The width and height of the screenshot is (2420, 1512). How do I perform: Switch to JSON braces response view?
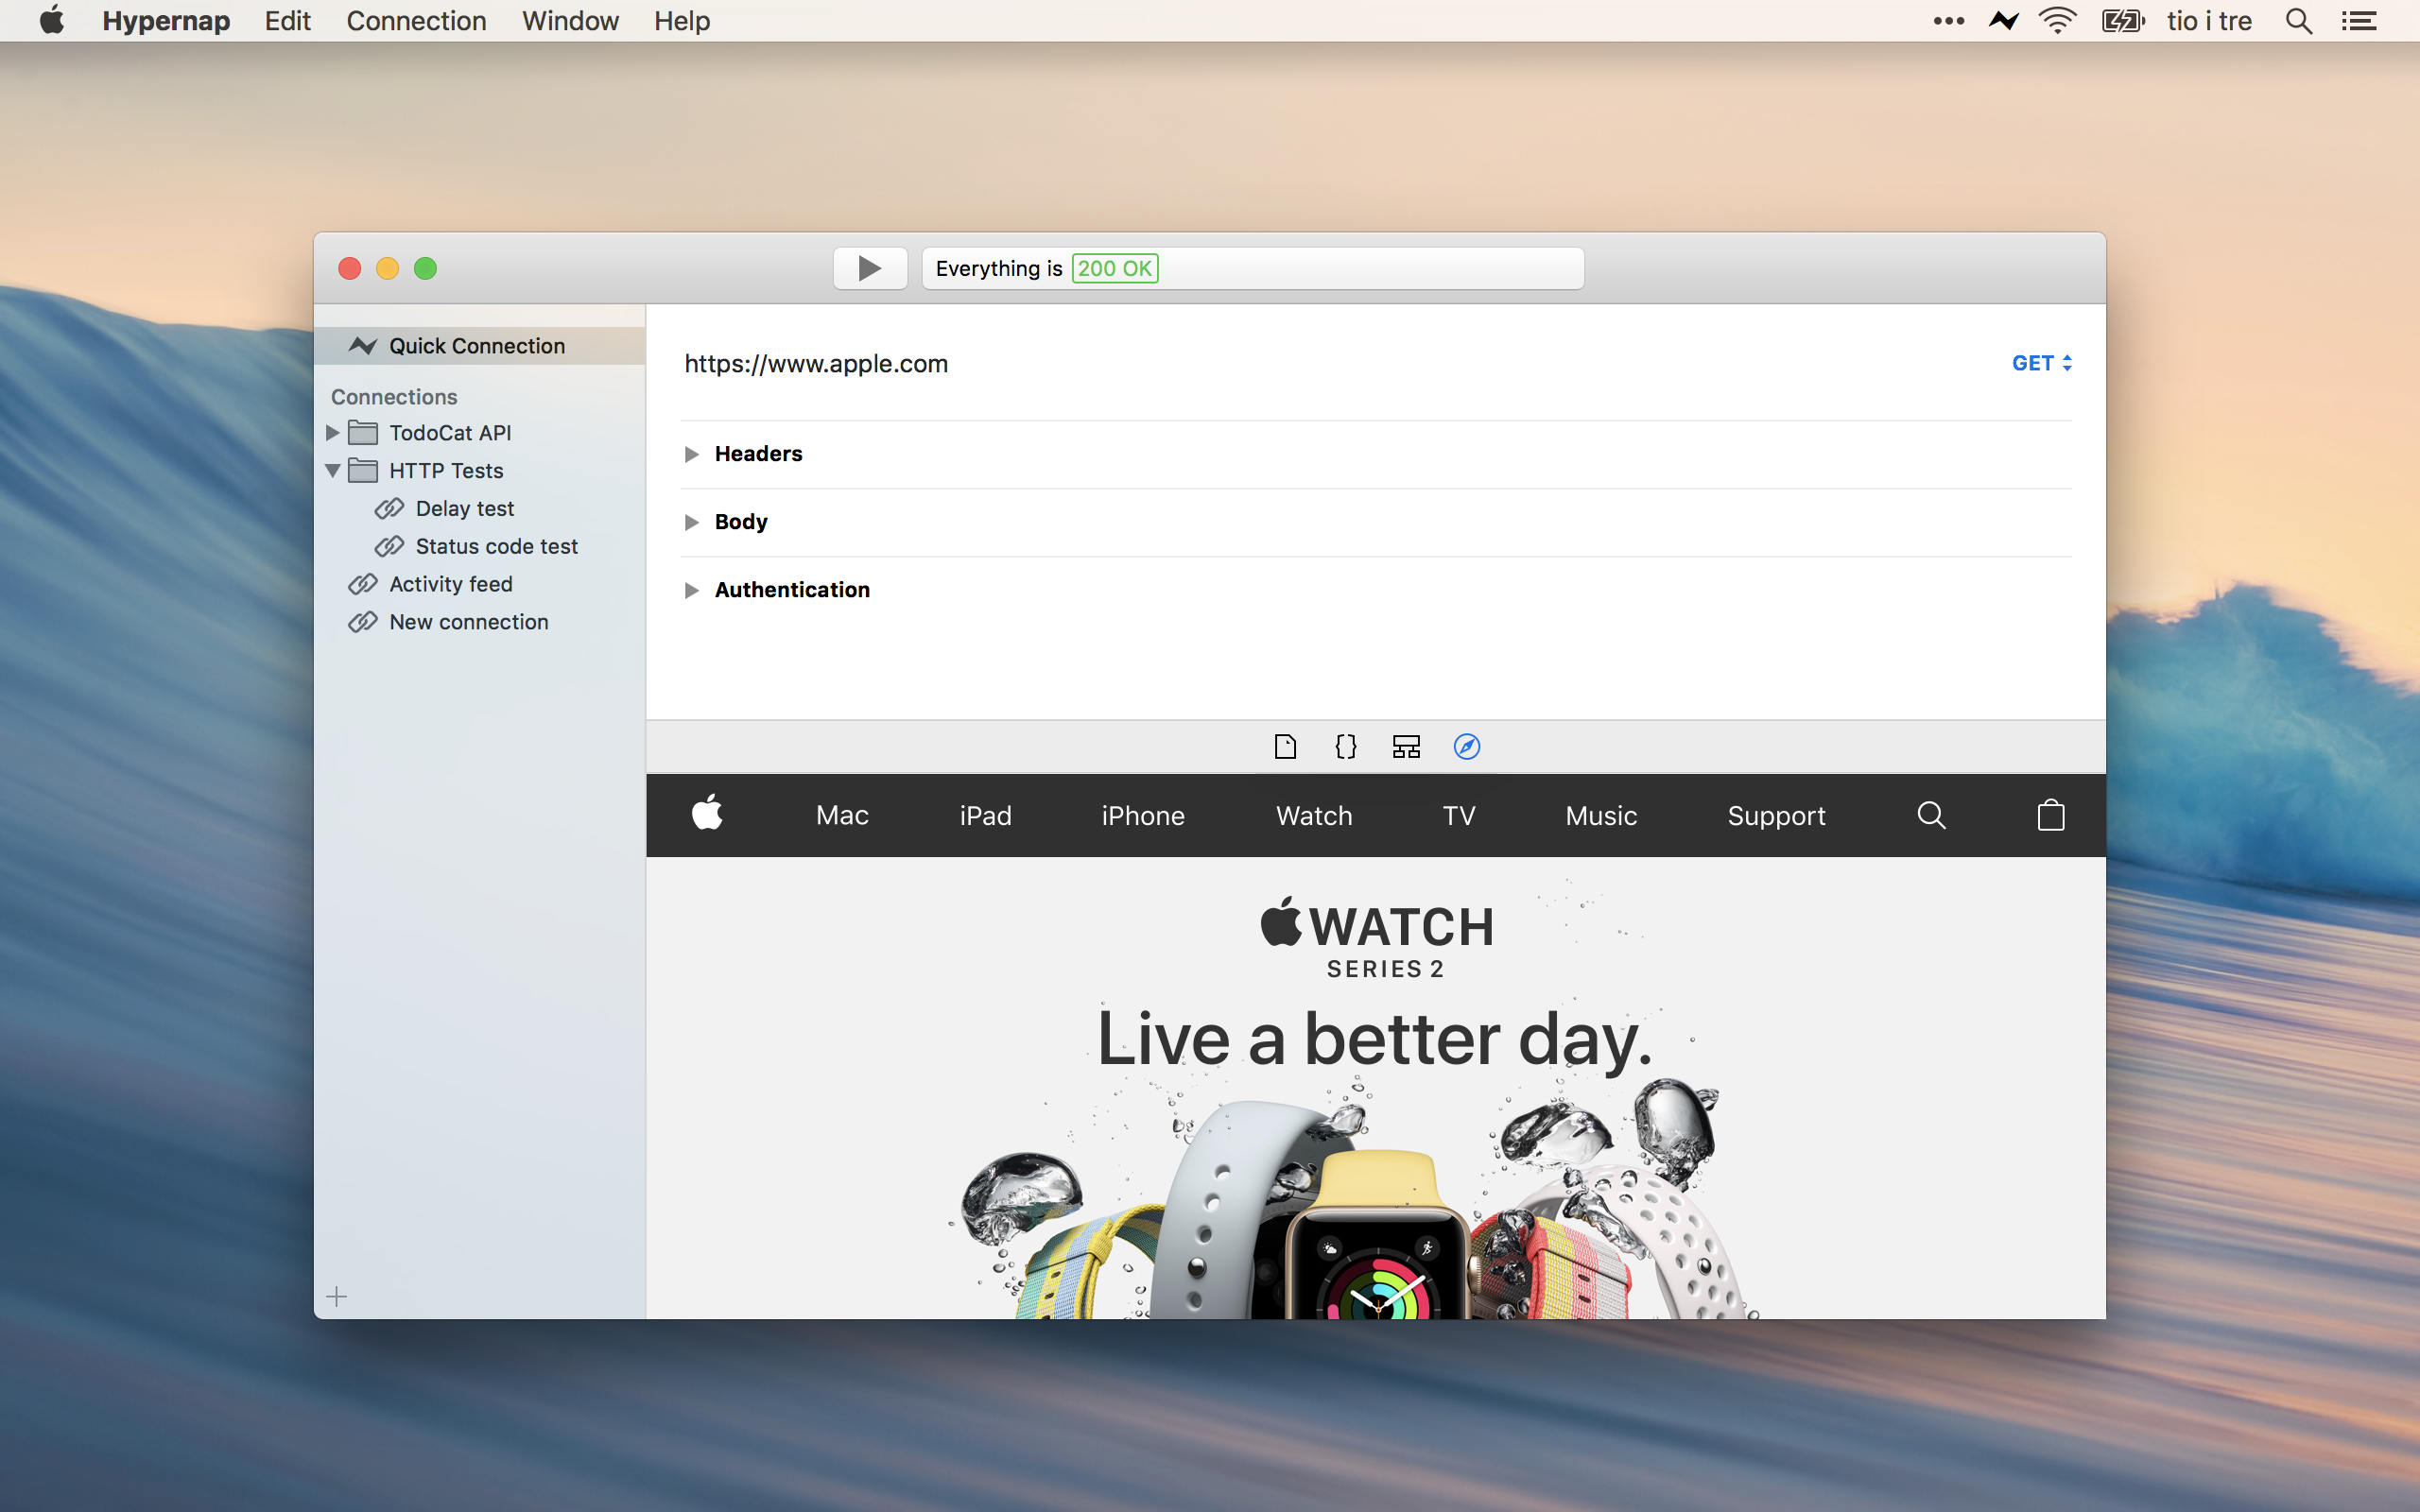pyautogui.click(x=1346, y=747)
